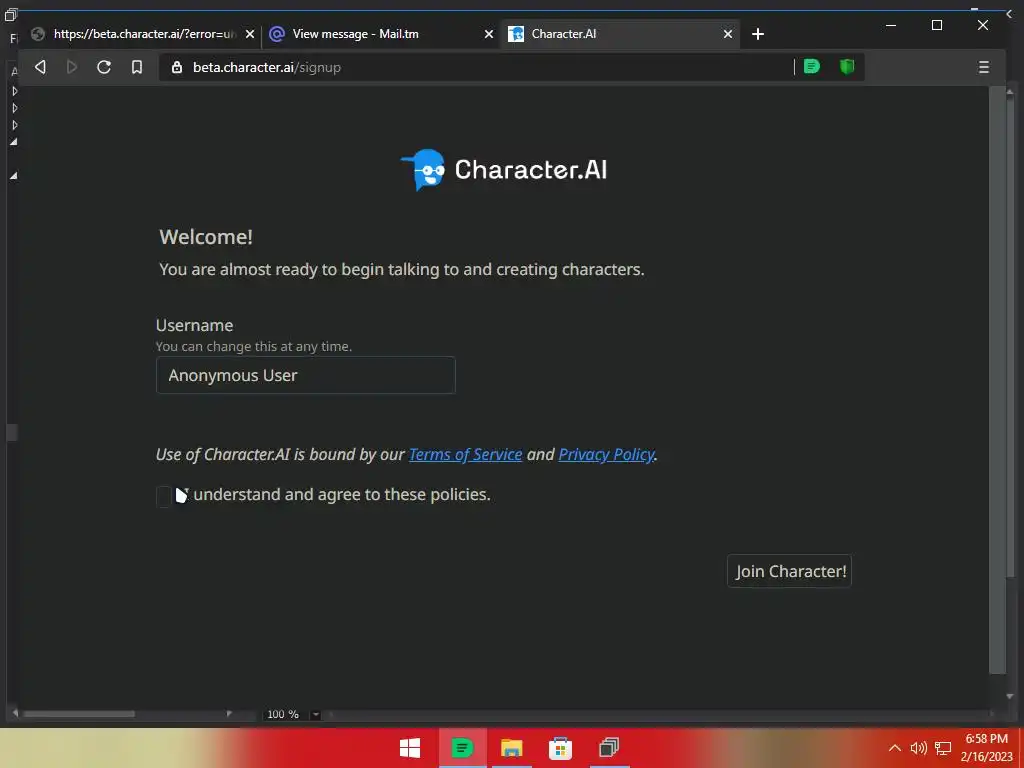The height and width of the screenshot is (768, 1024).
Task: Click the Character.AI logo
Action: coord(504,170)
